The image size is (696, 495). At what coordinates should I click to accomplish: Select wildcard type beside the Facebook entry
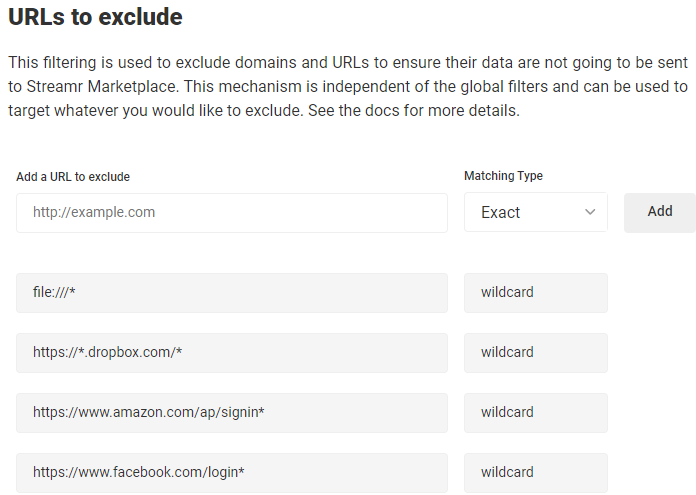(x=535, y=472)
